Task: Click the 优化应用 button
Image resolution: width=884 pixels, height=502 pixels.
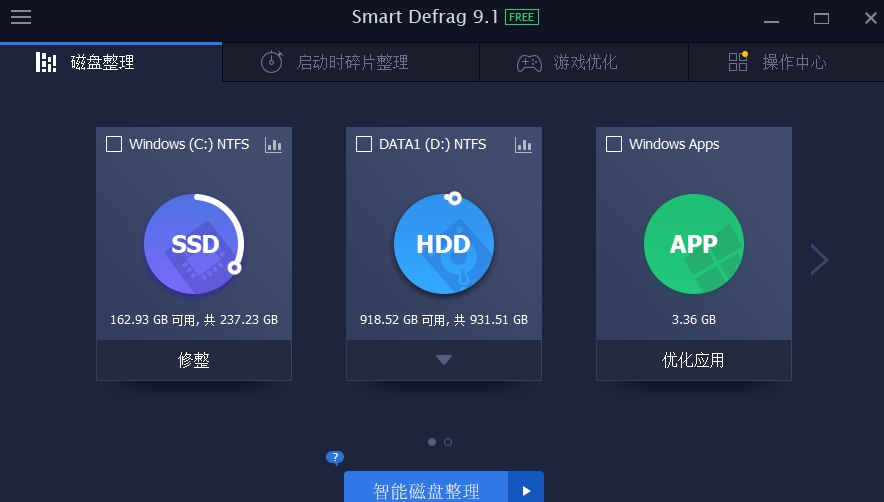Action: point(694,360)
